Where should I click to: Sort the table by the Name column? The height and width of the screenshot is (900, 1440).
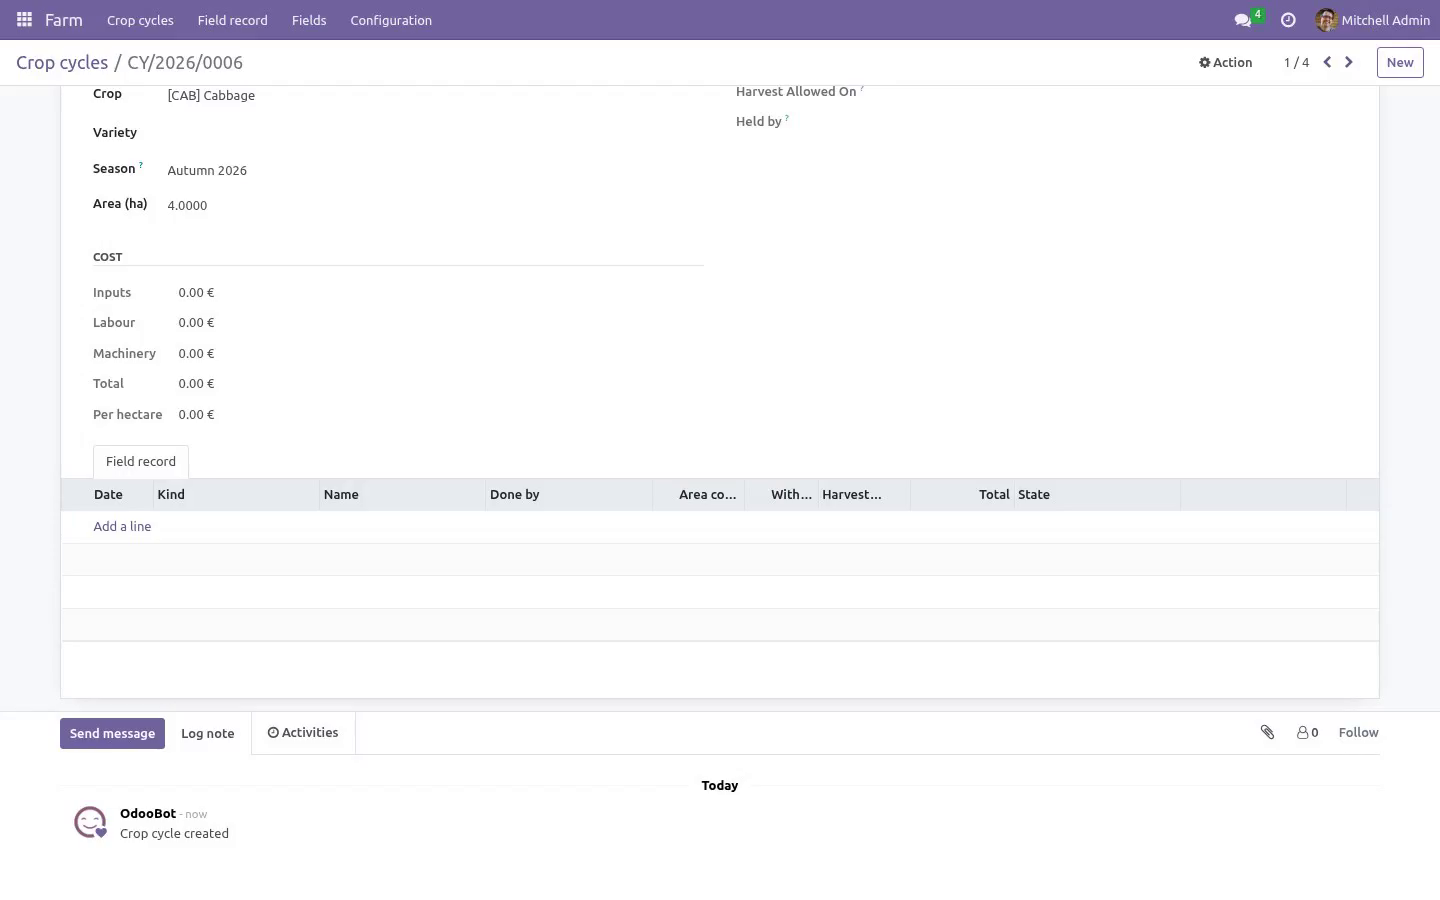(x=402, y=495)
